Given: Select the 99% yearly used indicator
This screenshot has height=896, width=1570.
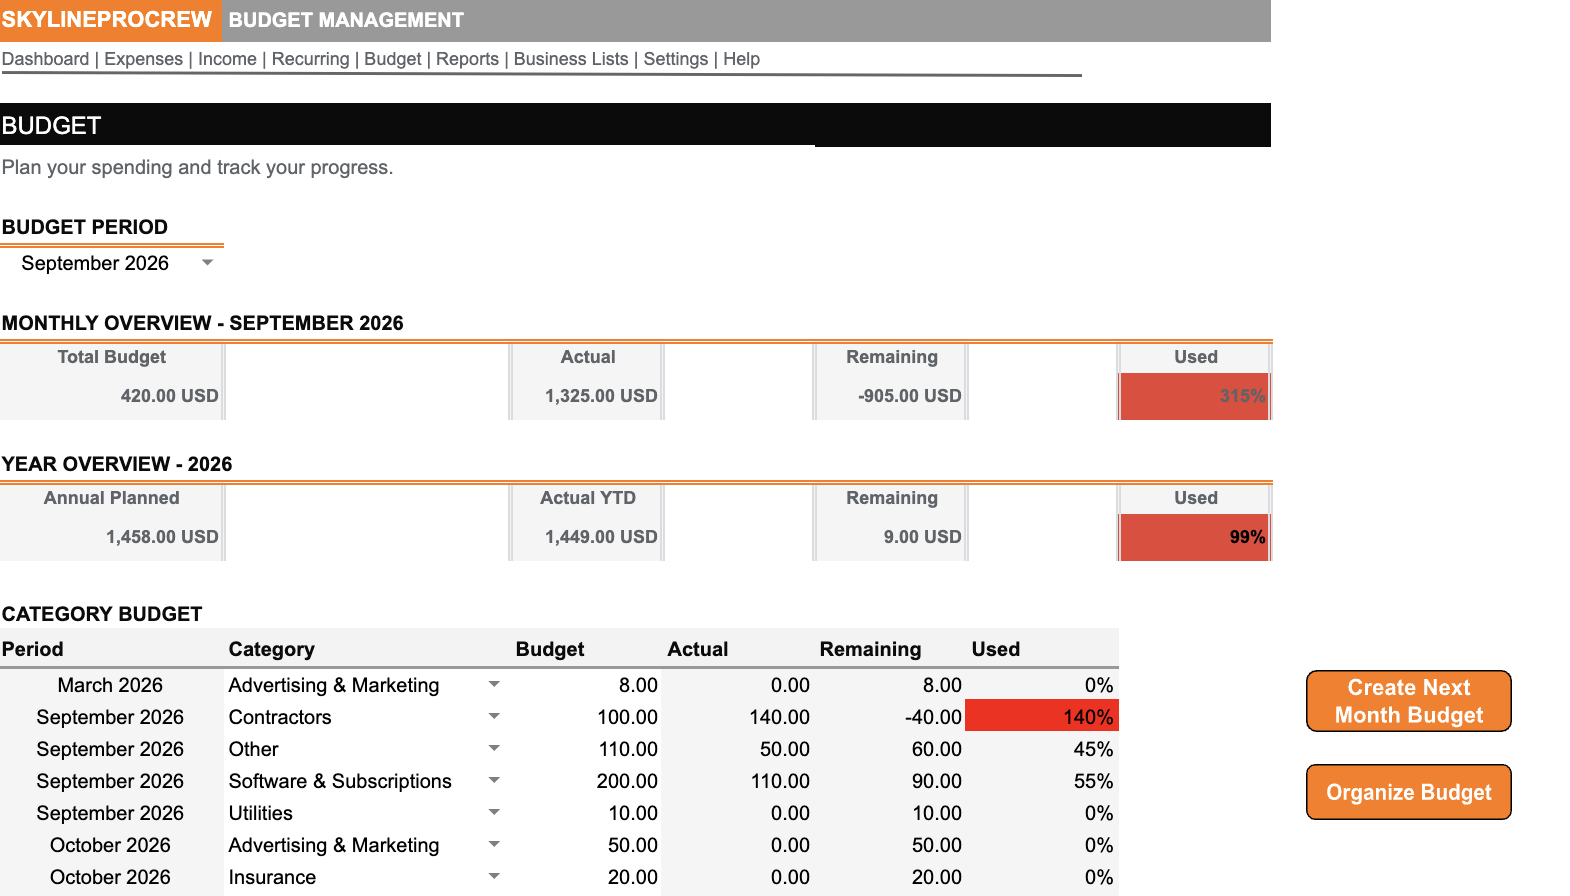Looking at the screenshot, I should point(1195,537).
